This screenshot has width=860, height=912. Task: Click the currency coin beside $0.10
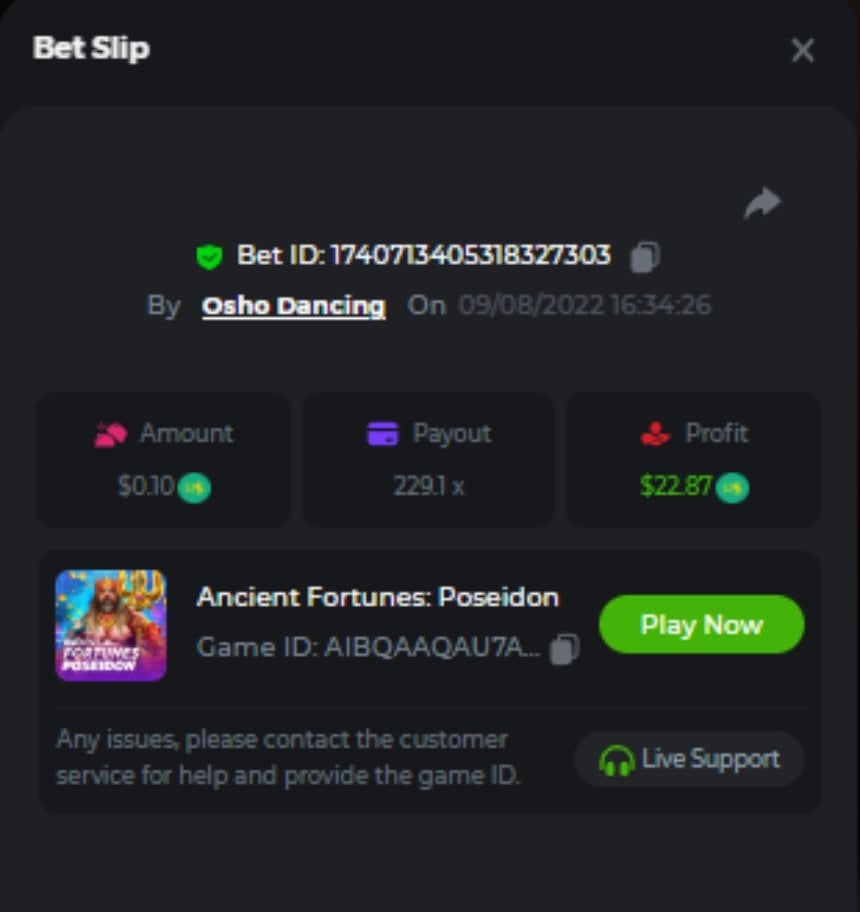point(194,488)
